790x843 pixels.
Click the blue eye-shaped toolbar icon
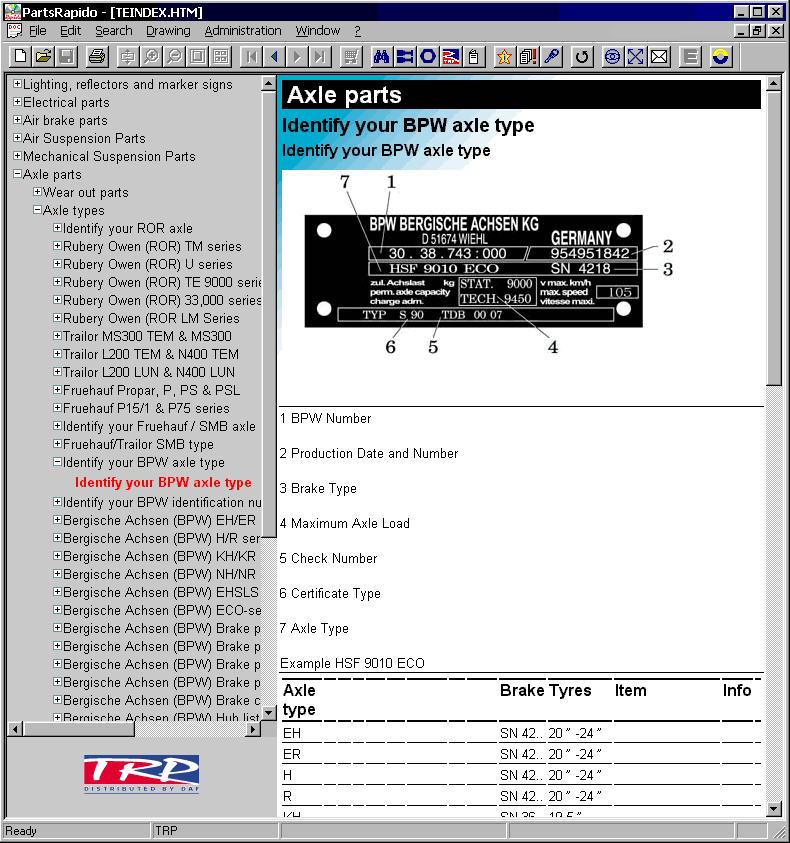tap(612, 56)
